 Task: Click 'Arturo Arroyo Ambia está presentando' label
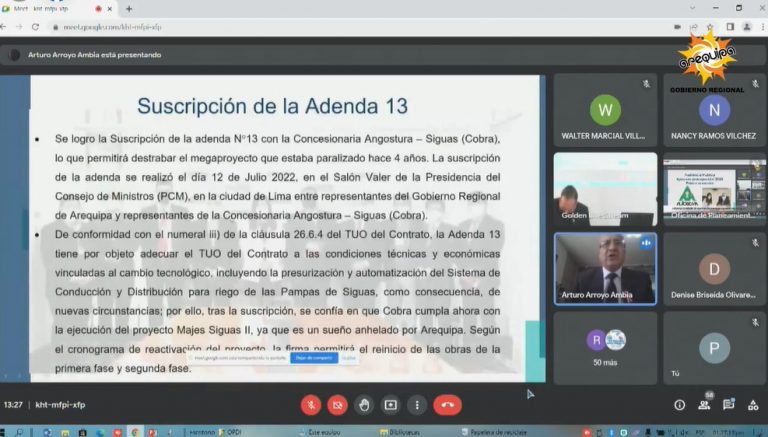(95, 55)
